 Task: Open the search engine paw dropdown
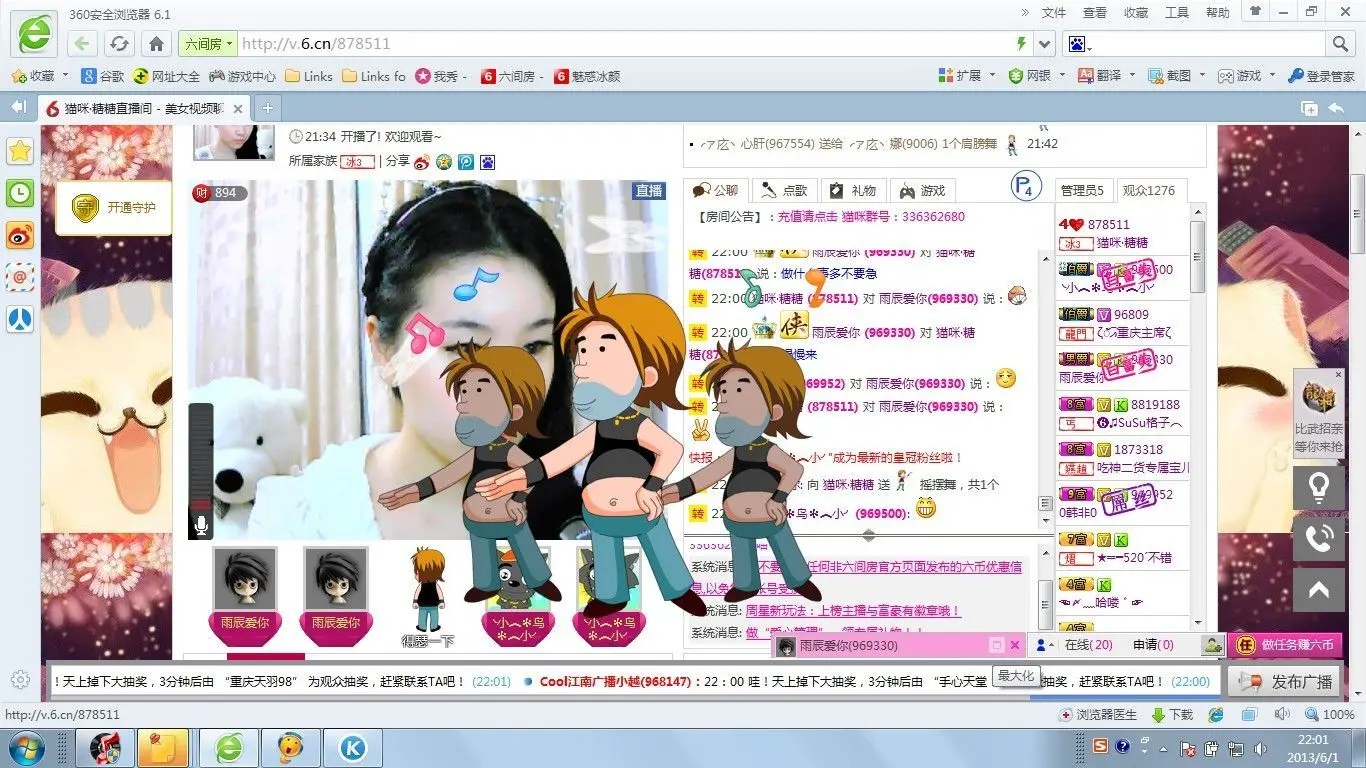pos(1080,44)
